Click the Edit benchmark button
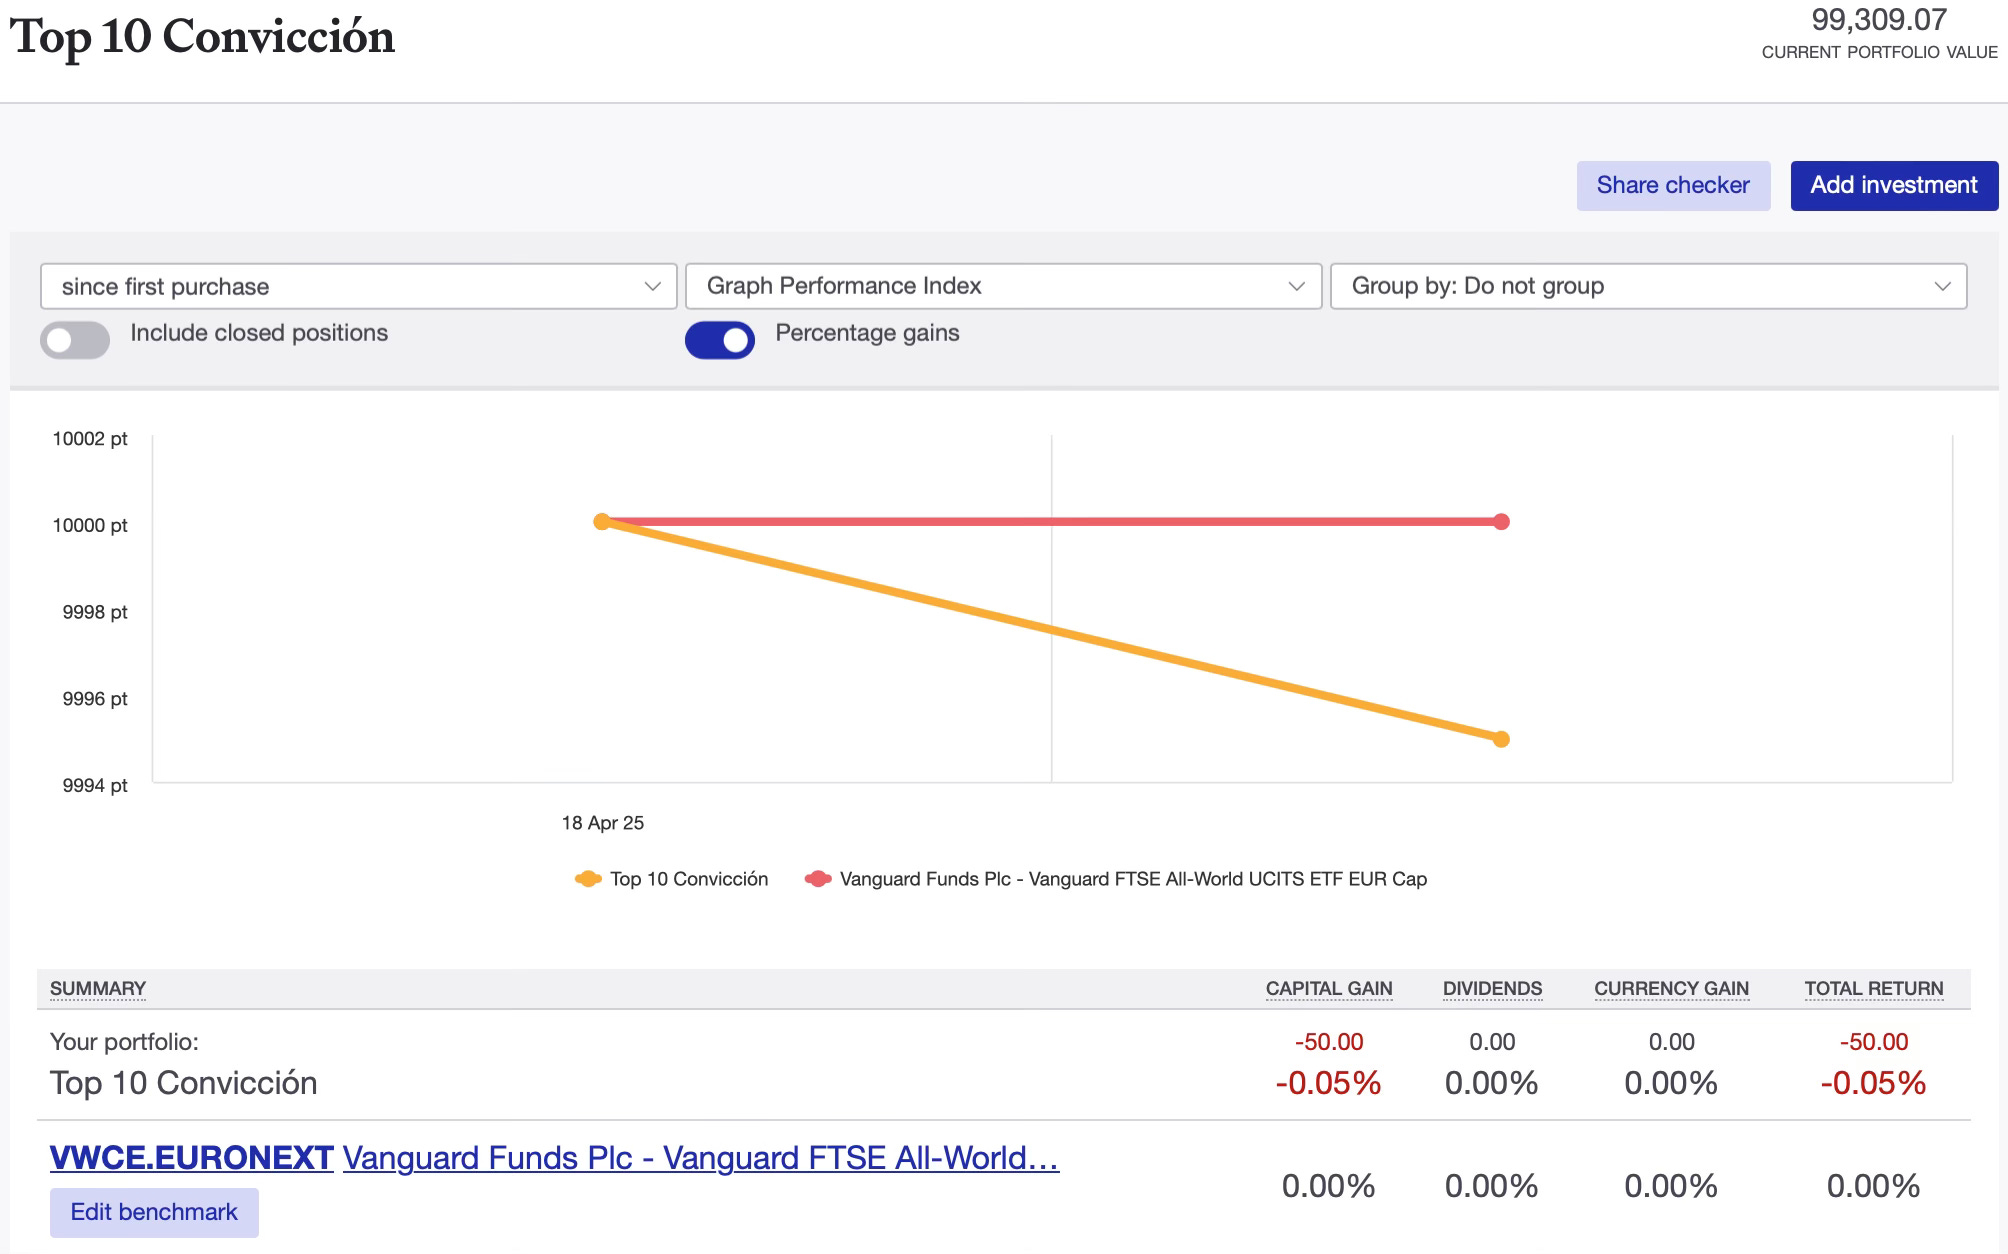The width and height of the screenshot is (2008, 1254). pos(154,1212)
